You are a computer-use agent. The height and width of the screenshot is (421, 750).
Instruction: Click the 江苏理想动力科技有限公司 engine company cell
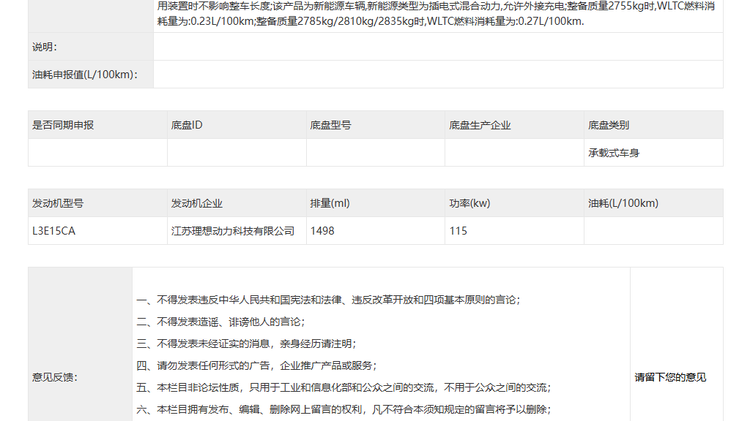point(232,230)
